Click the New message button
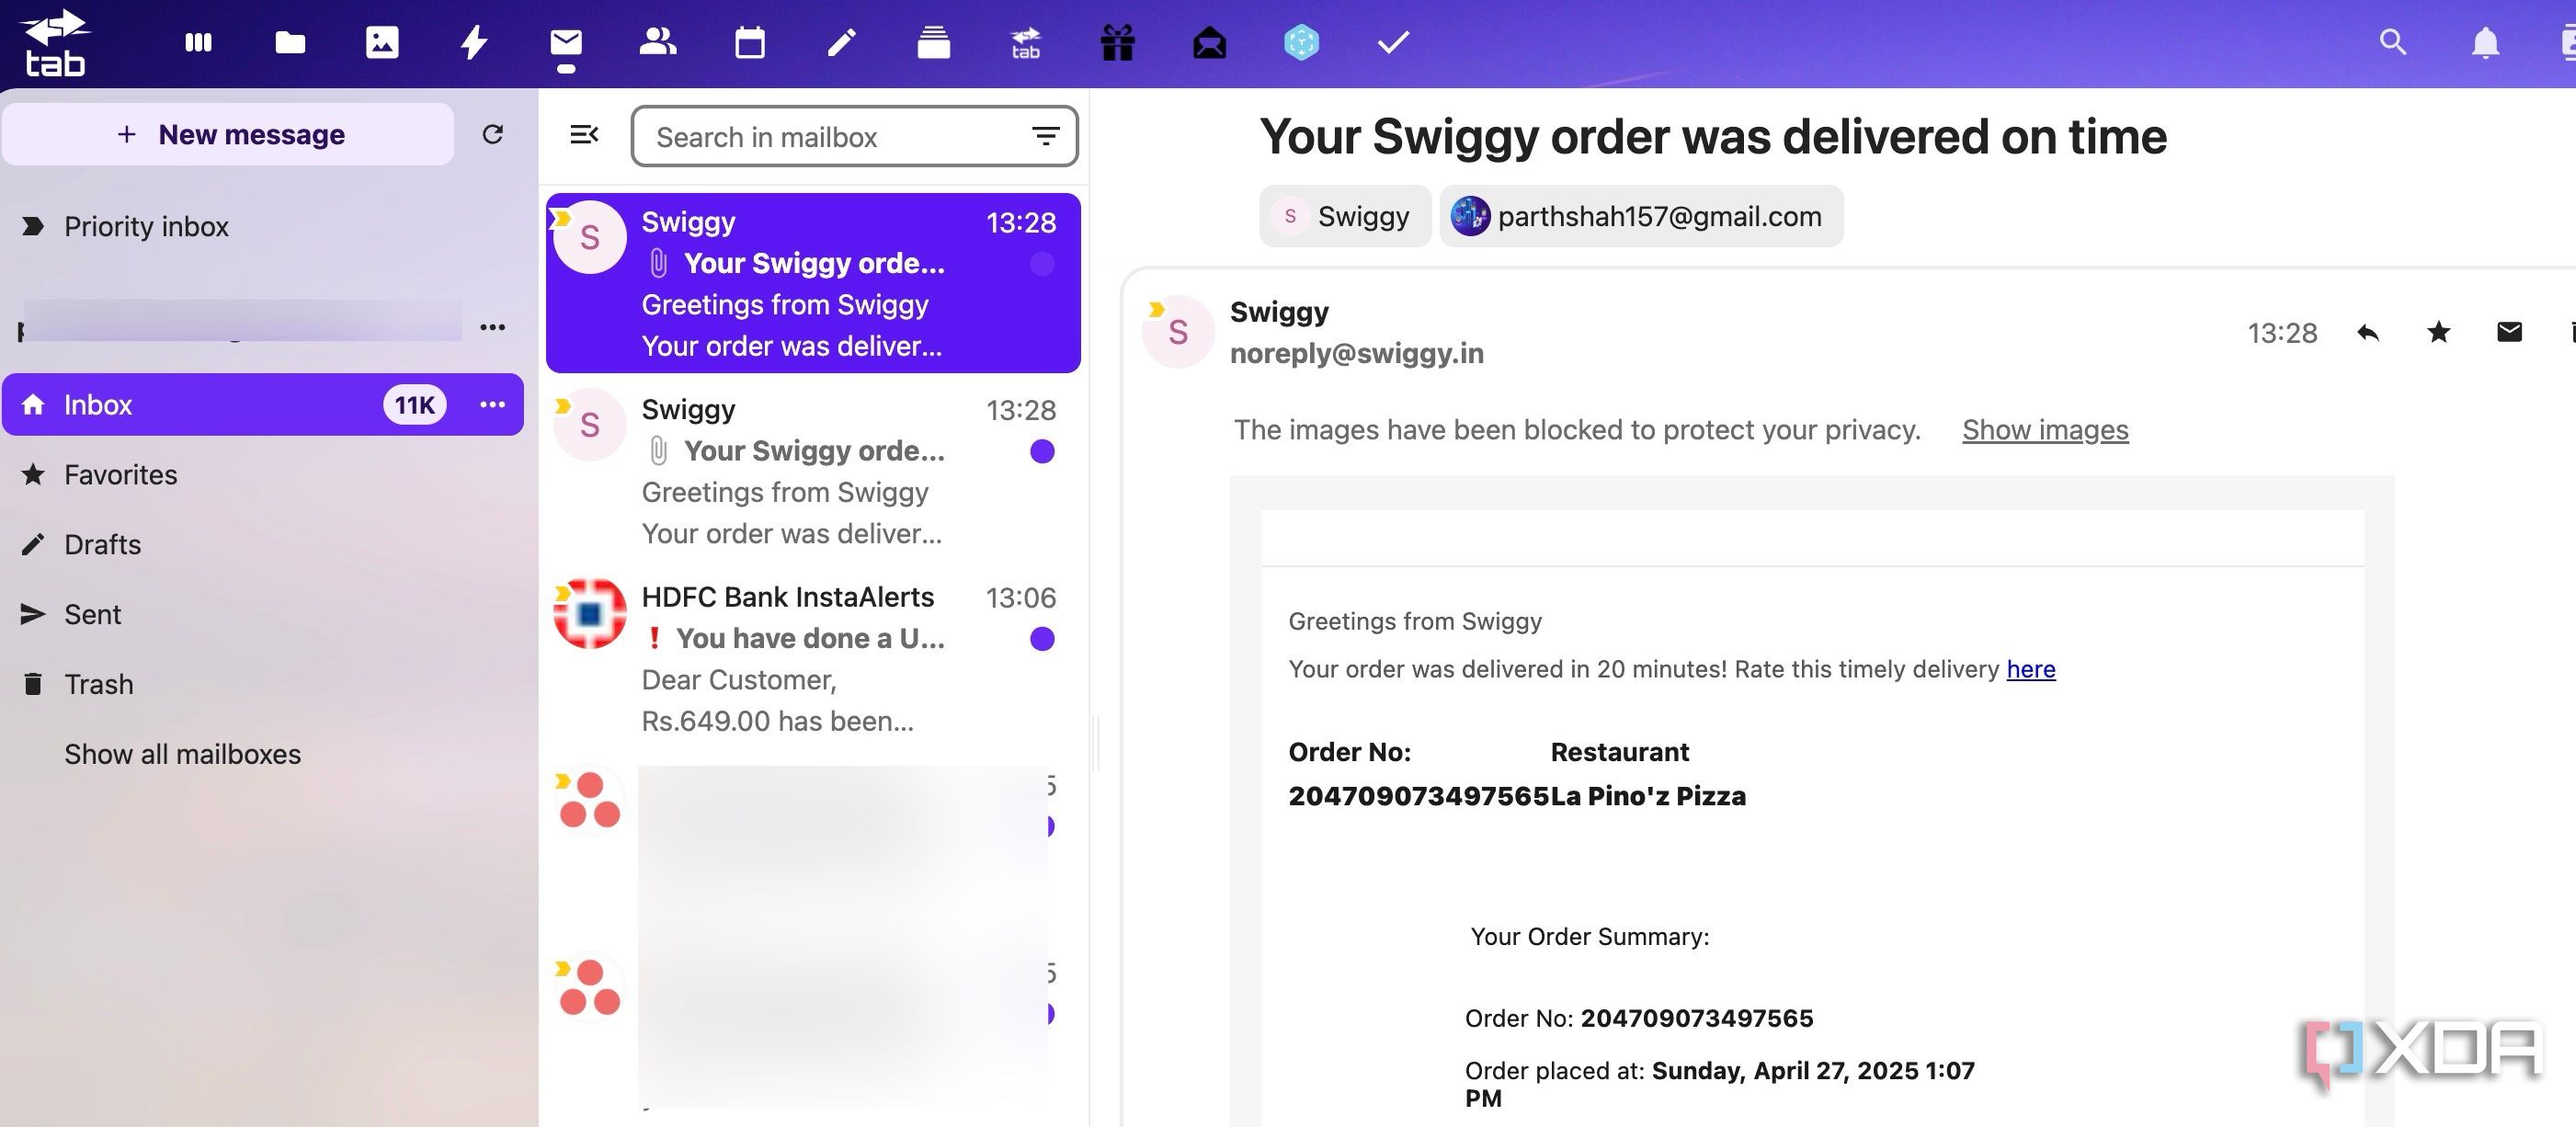Image resolution: width=2576 pixels, height=1127 pixels. (229, 134)
